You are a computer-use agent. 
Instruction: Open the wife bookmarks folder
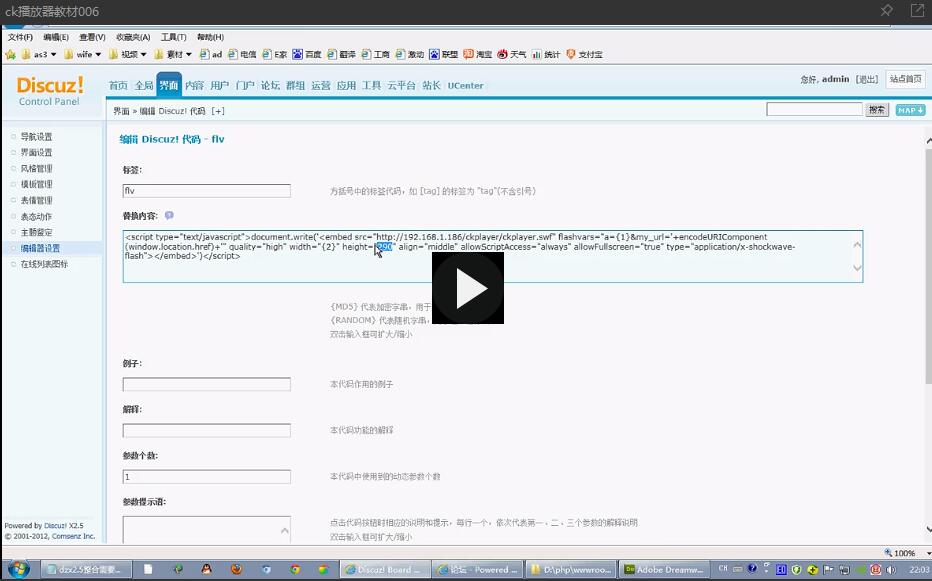[83, 54]
